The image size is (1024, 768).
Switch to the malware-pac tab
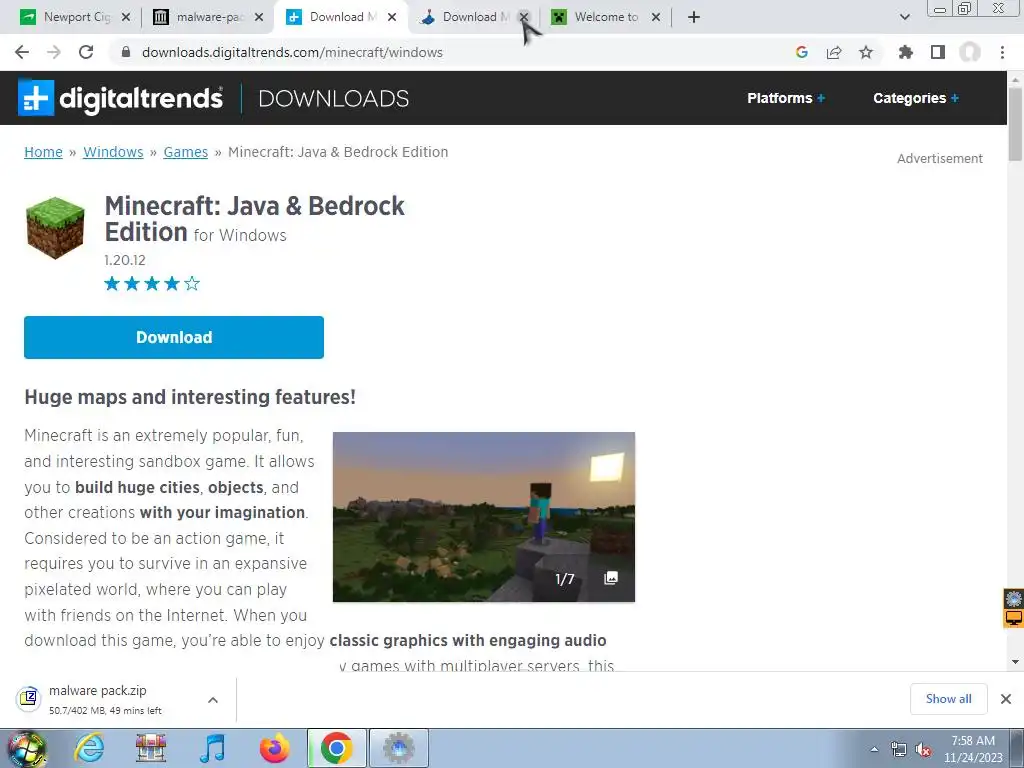coord(209,17)
